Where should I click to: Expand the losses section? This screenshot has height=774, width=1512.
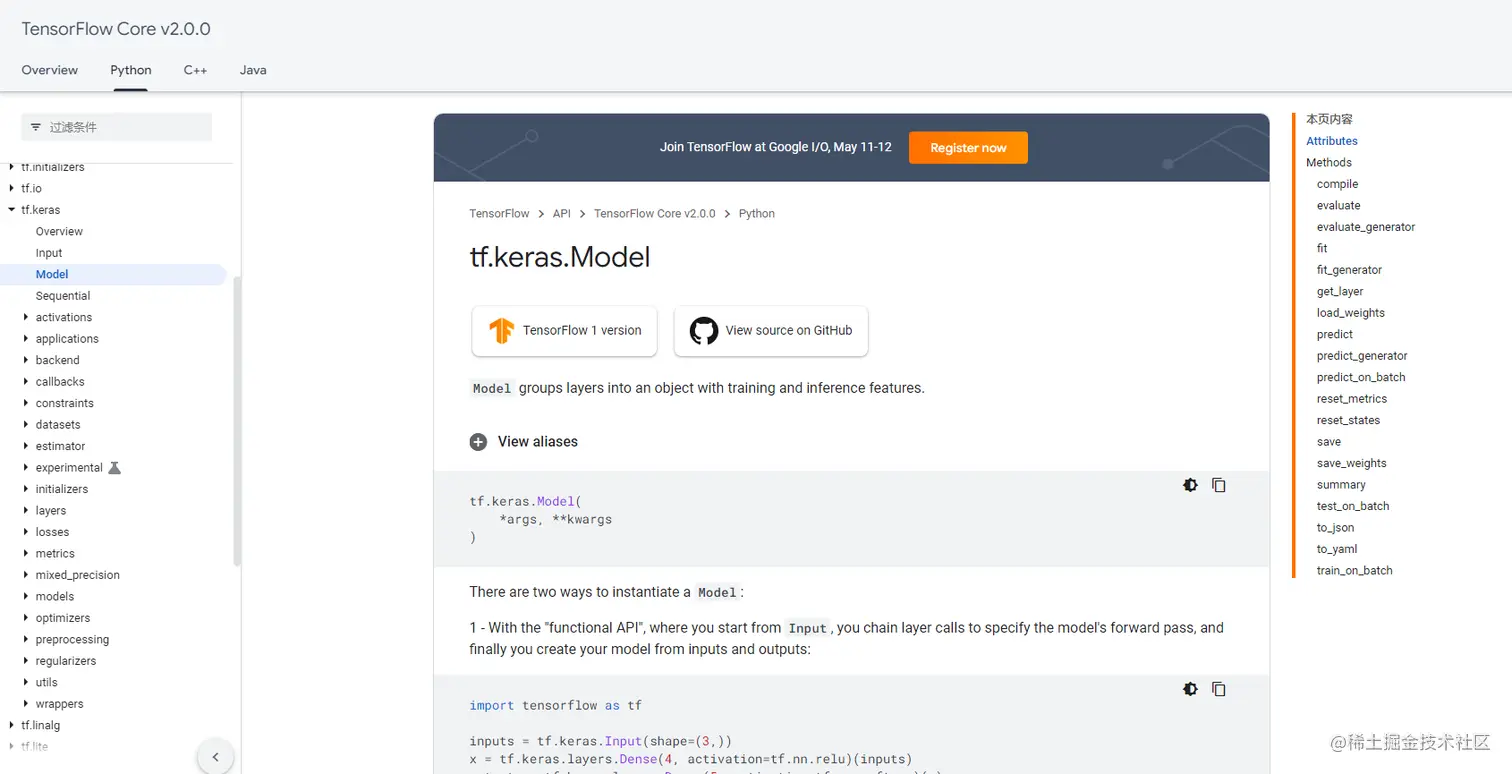click(26, 533)
